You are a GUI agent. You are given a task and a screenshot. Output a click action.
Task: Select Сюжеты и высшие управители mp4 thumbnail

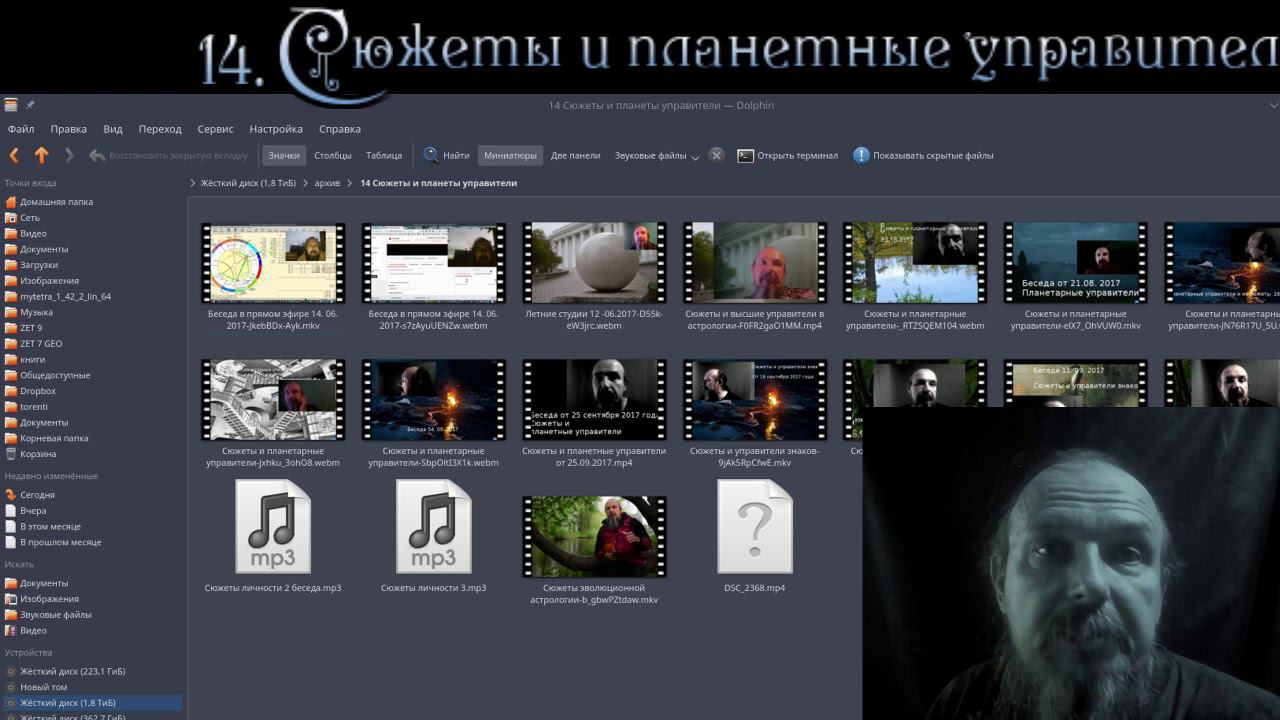[755, 263]
